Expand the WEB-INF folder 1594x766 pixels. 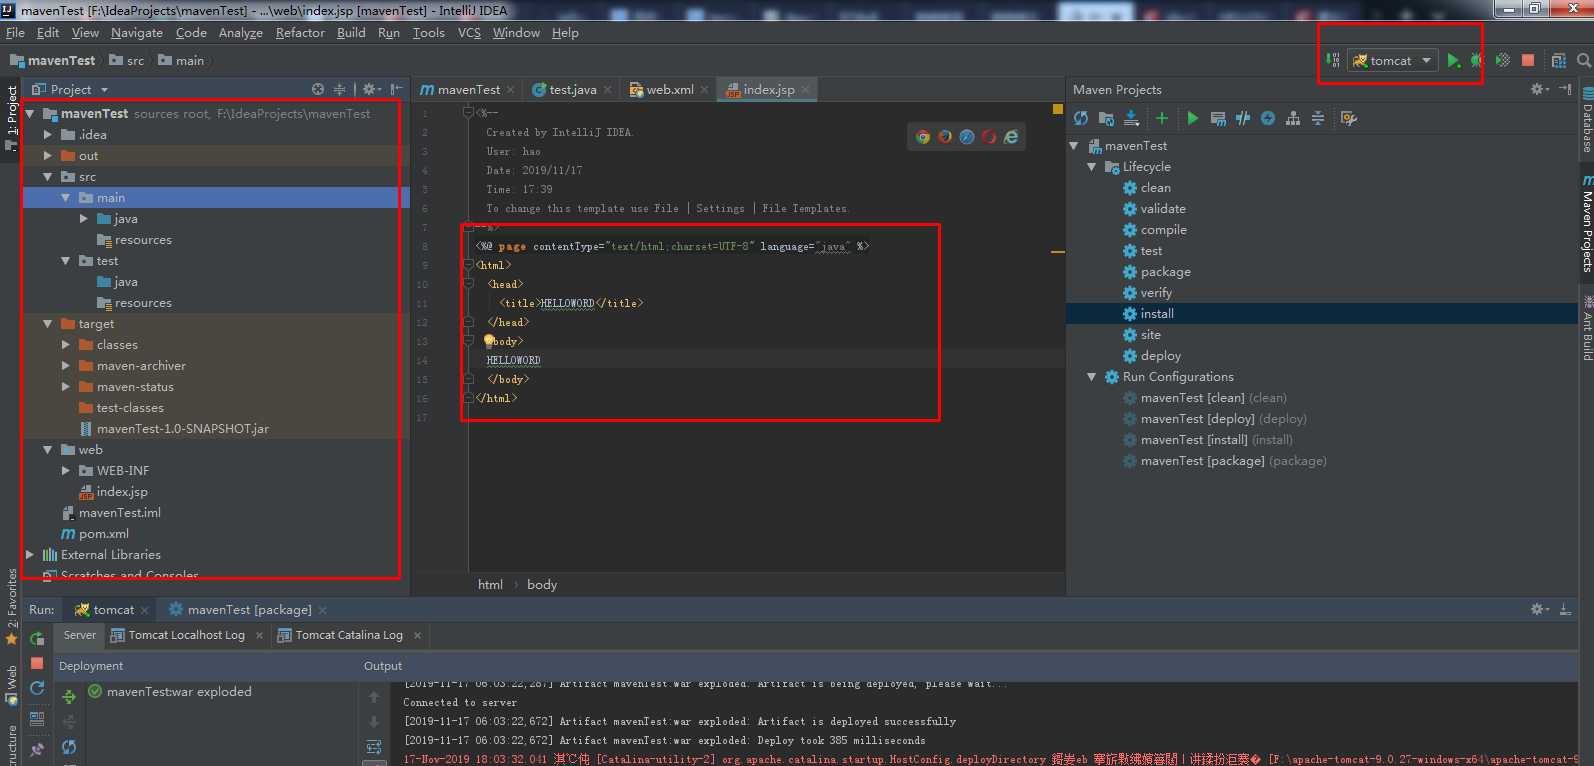point(65,471)
